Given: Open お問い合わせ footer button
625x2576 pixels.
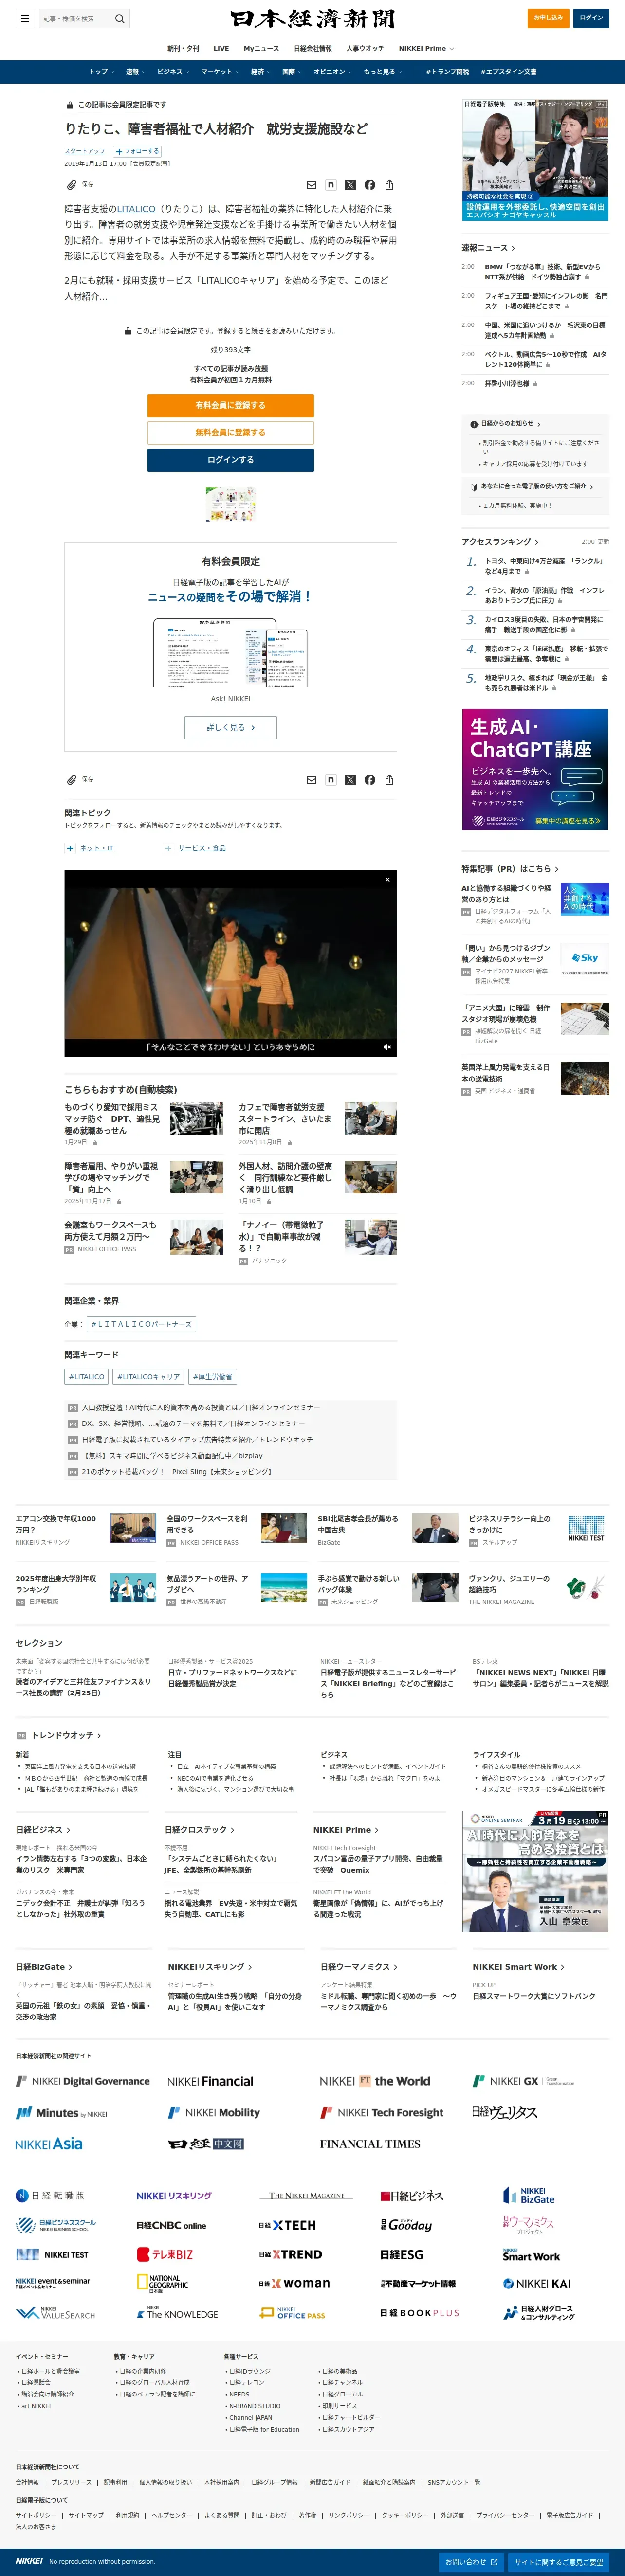Looking at the screenshot, I should 472,2562.
